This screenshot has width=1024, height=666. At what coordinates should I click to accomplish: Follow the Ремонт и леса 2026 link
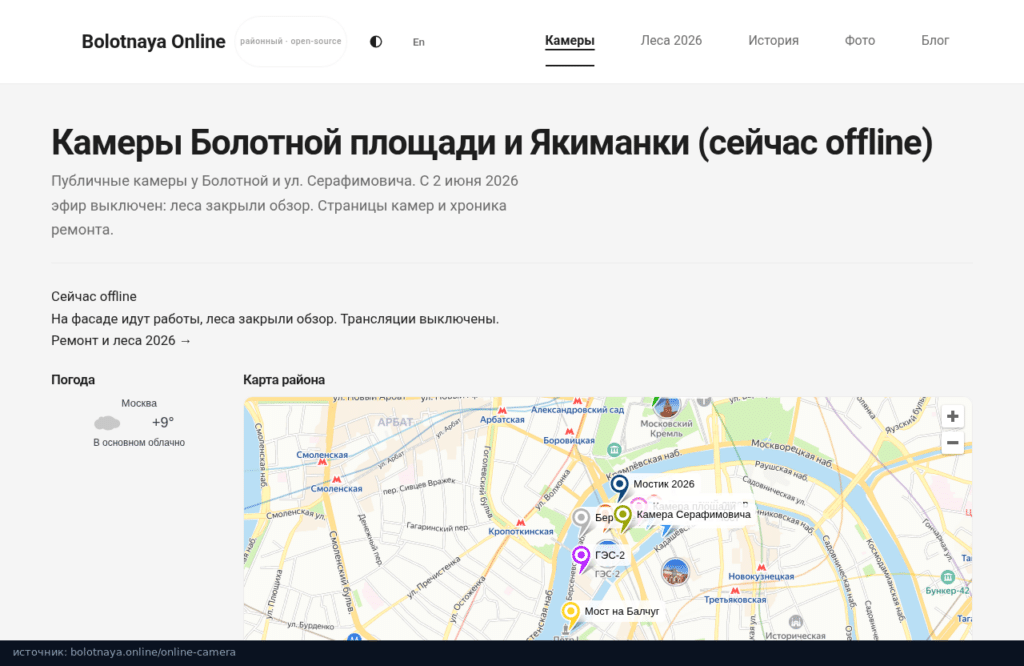click(x=121, y=340)
